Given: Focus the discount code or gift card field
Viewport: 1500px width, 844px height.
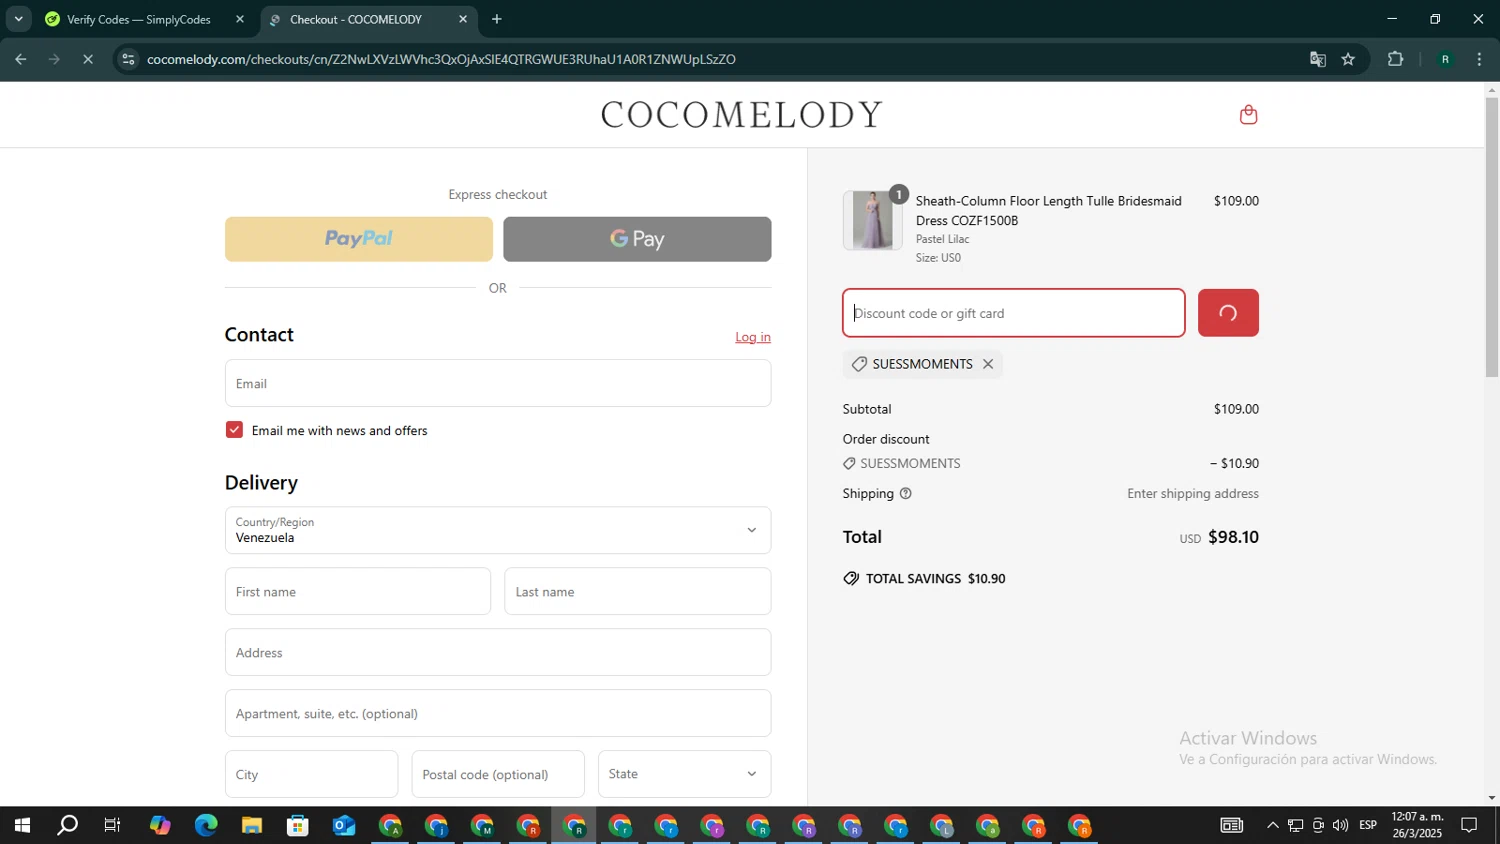Looking at the screenshot, I should click(1014, 313).
